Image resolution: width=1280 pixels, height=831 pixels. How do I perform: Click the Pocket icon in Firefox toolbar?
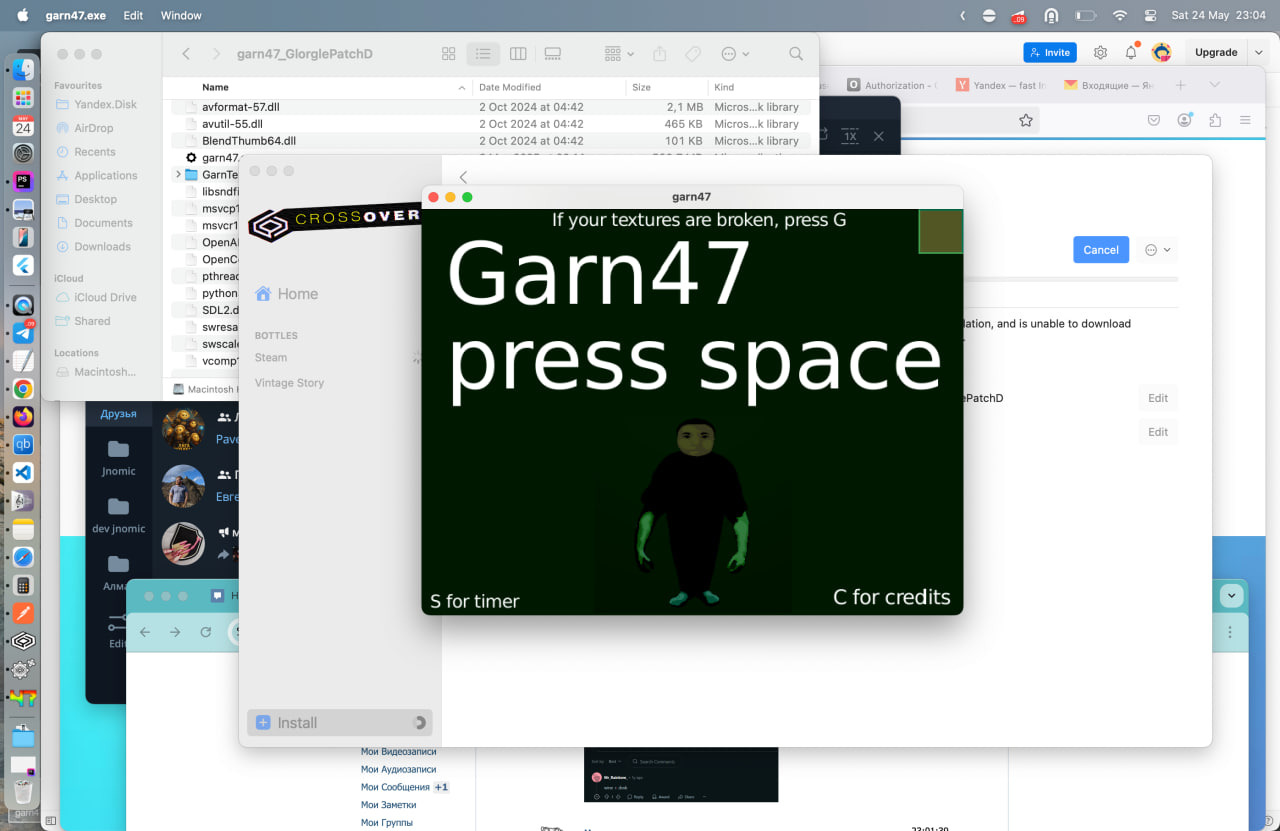[x=1154, y=120]
